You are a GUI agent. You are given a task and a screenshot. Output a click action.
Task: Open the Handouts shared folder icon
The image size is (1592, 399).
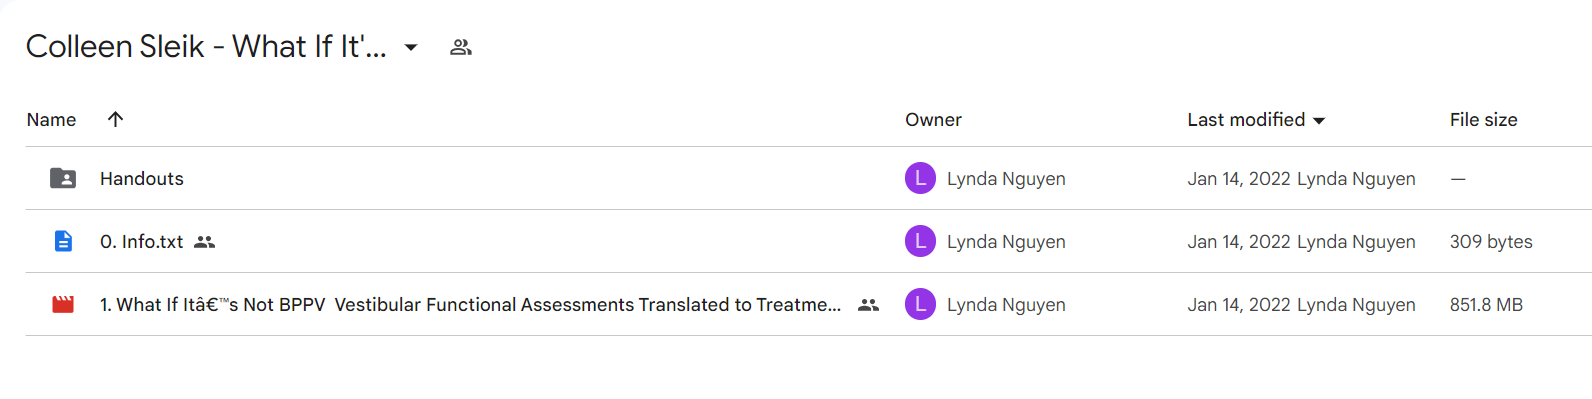63,178
